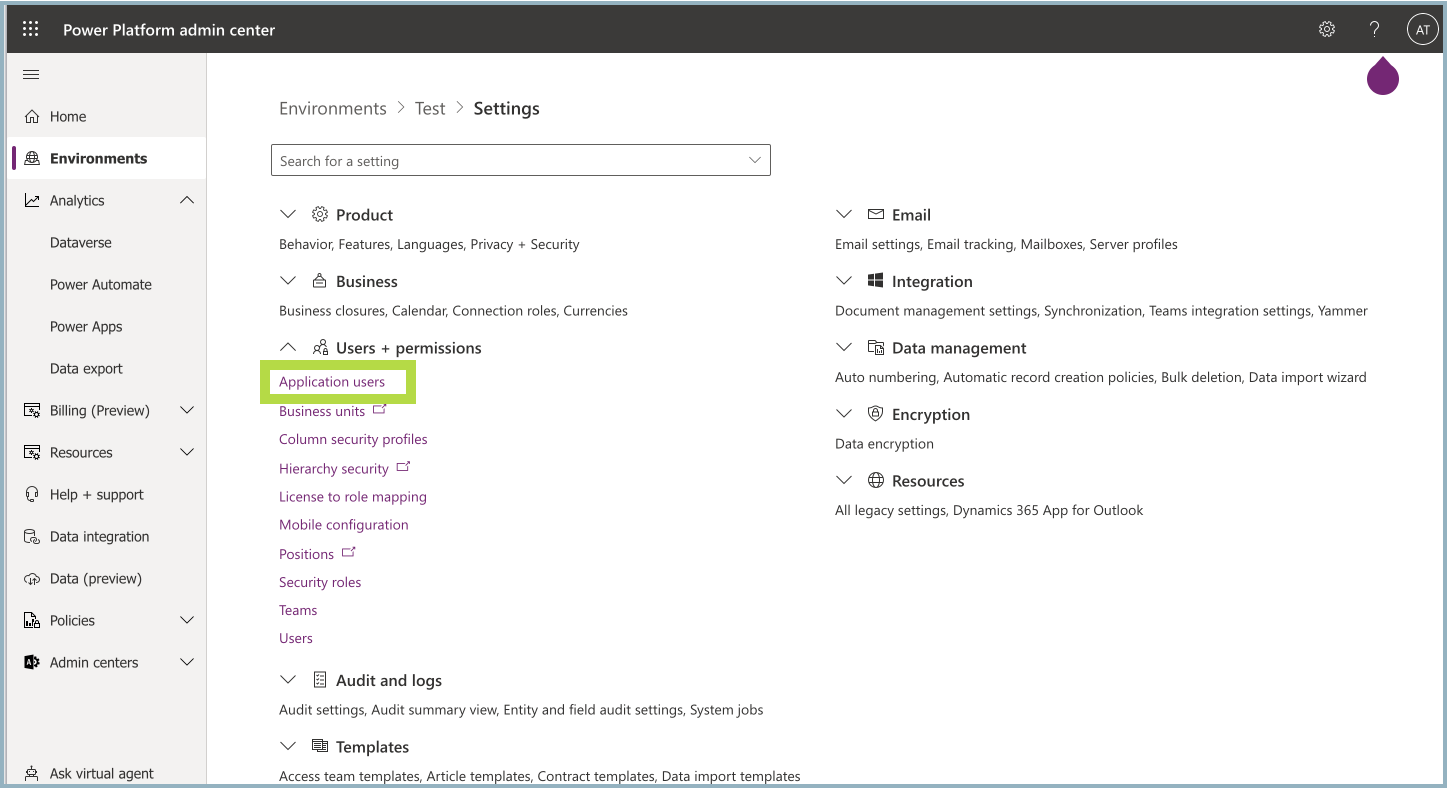
Task: Open the Teams link
Action: point(298,610)
